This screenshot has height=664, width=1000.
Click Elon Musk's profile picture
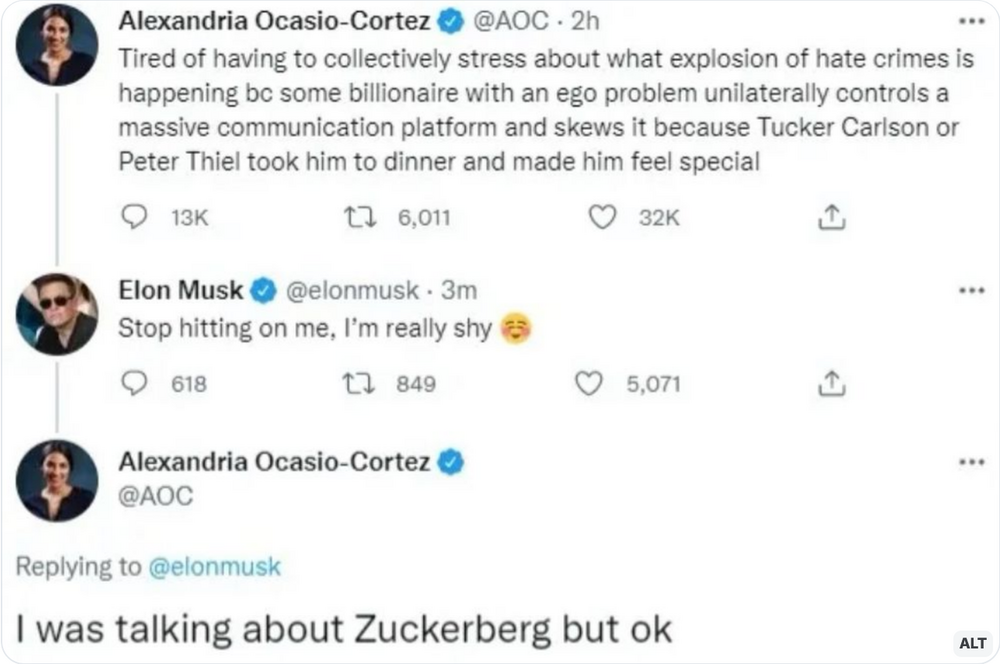57,313
